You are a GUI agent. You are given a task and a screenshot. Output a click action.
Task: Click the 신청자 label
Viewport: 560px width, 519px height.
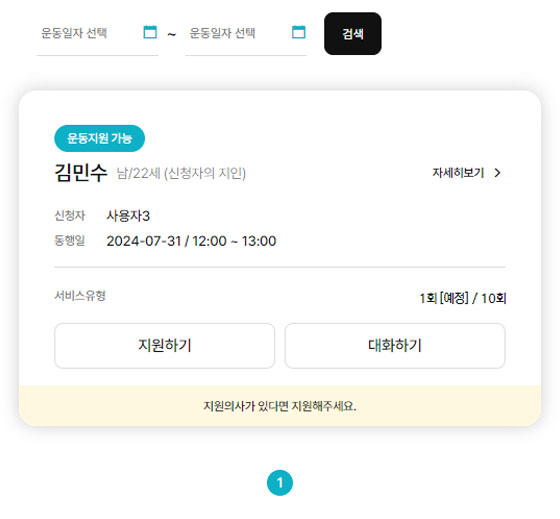pyautogui.click(x=70, y=216)
